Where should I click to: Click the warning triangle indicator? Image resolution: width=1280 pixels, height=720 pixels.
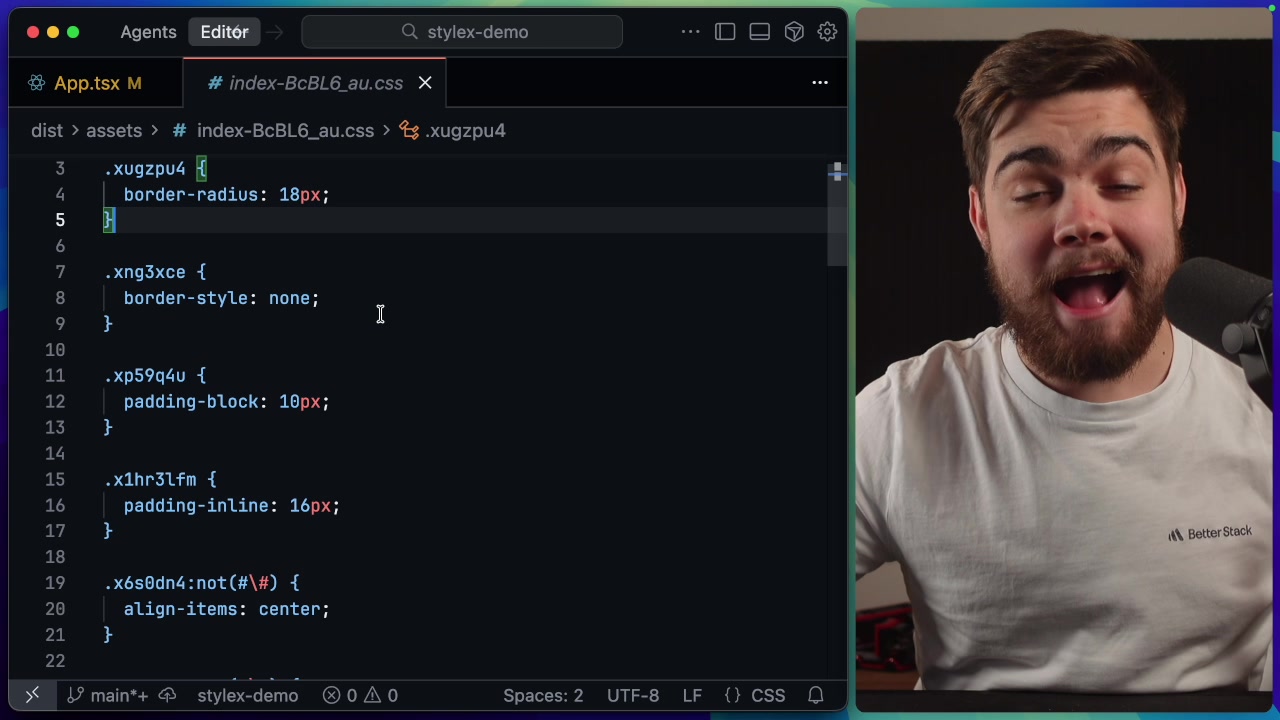click(374, 695)
